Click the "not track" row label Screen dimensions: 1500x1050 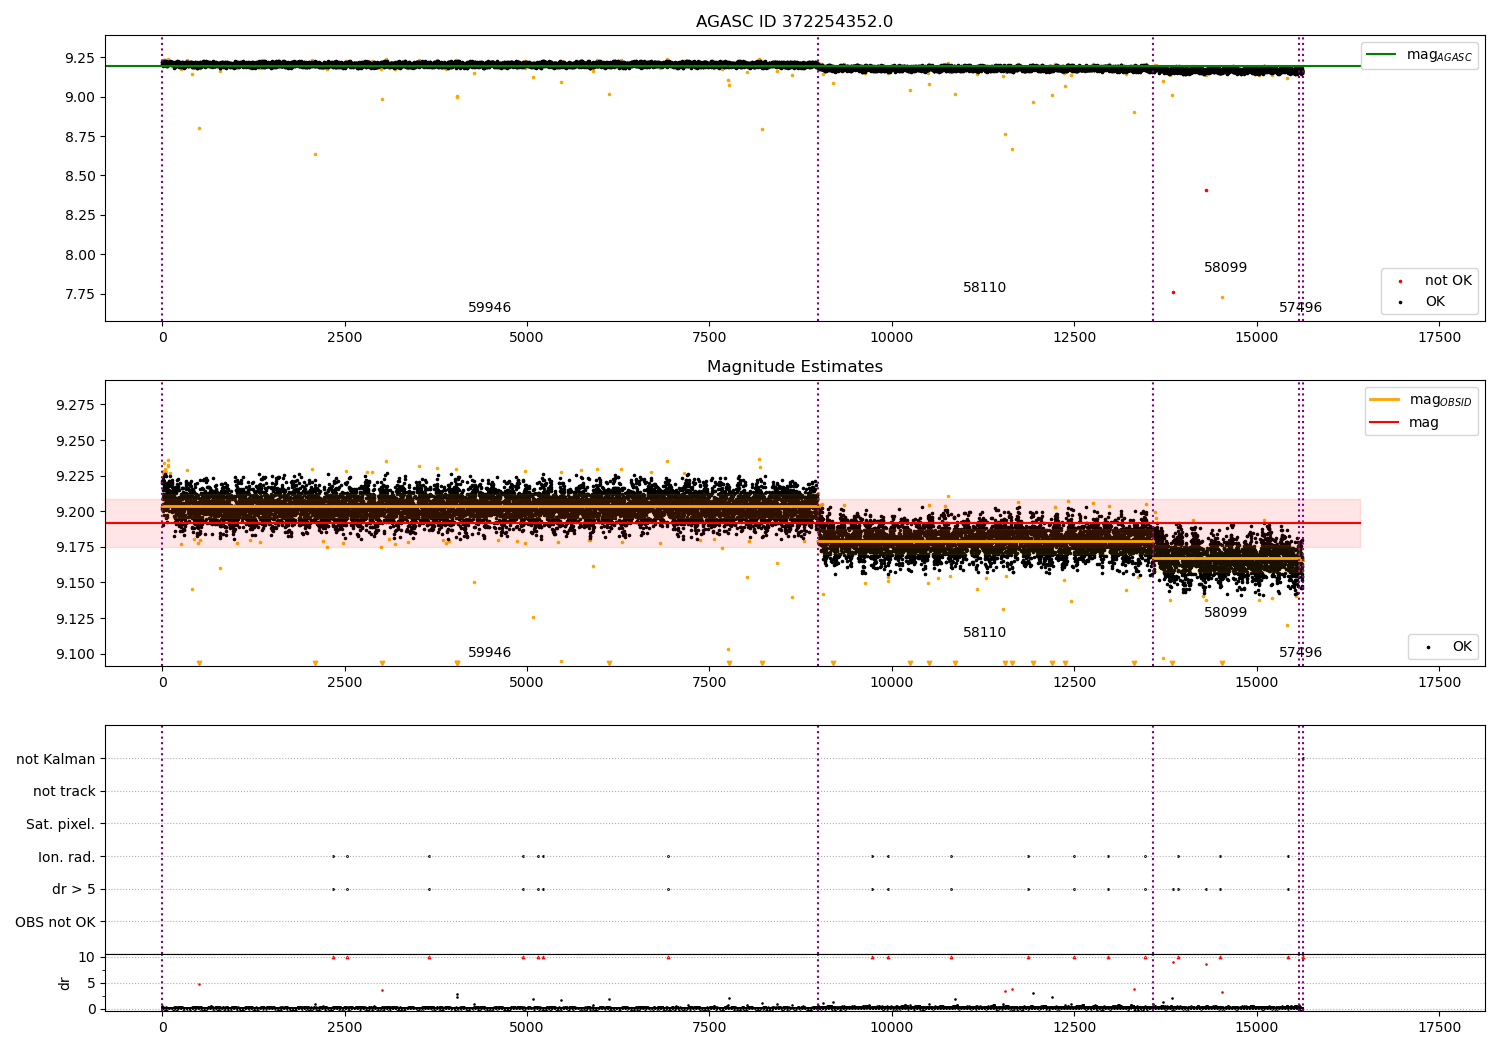pyautogui.click(x=64, y=792)
